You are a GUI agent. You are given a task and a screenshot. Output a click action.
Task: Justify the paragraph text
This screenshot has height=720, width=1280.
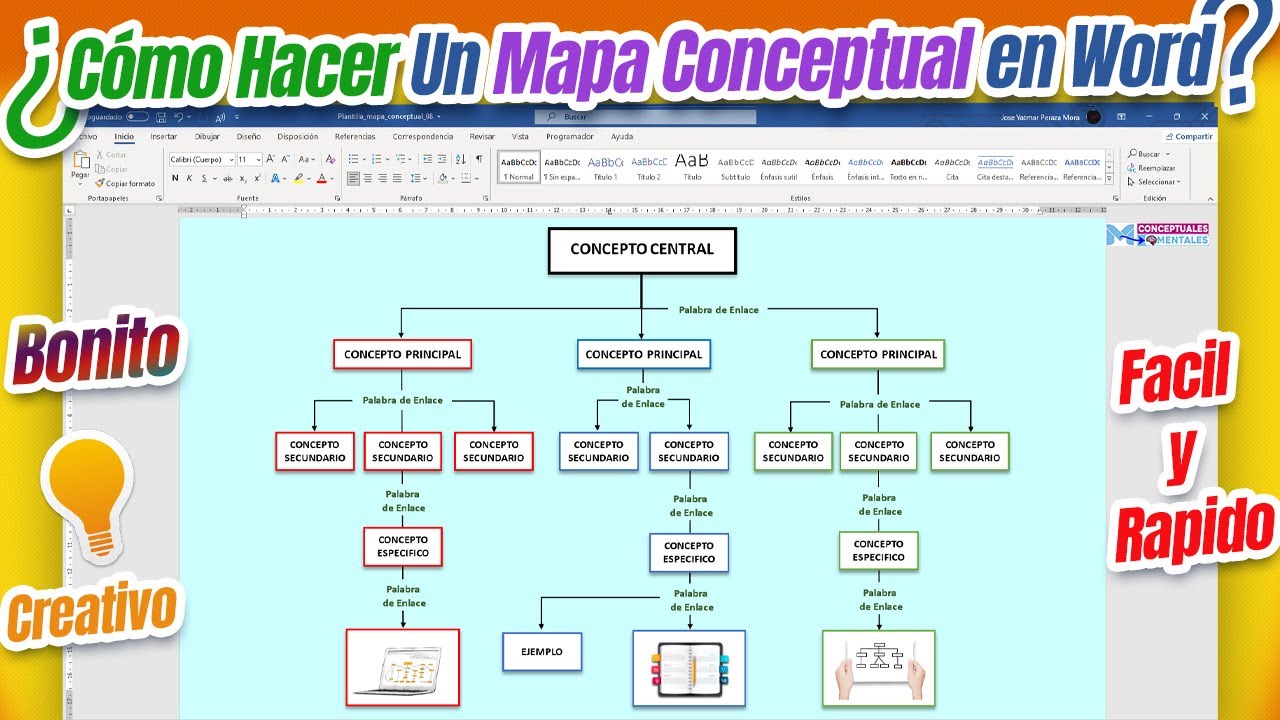(397, 178)
